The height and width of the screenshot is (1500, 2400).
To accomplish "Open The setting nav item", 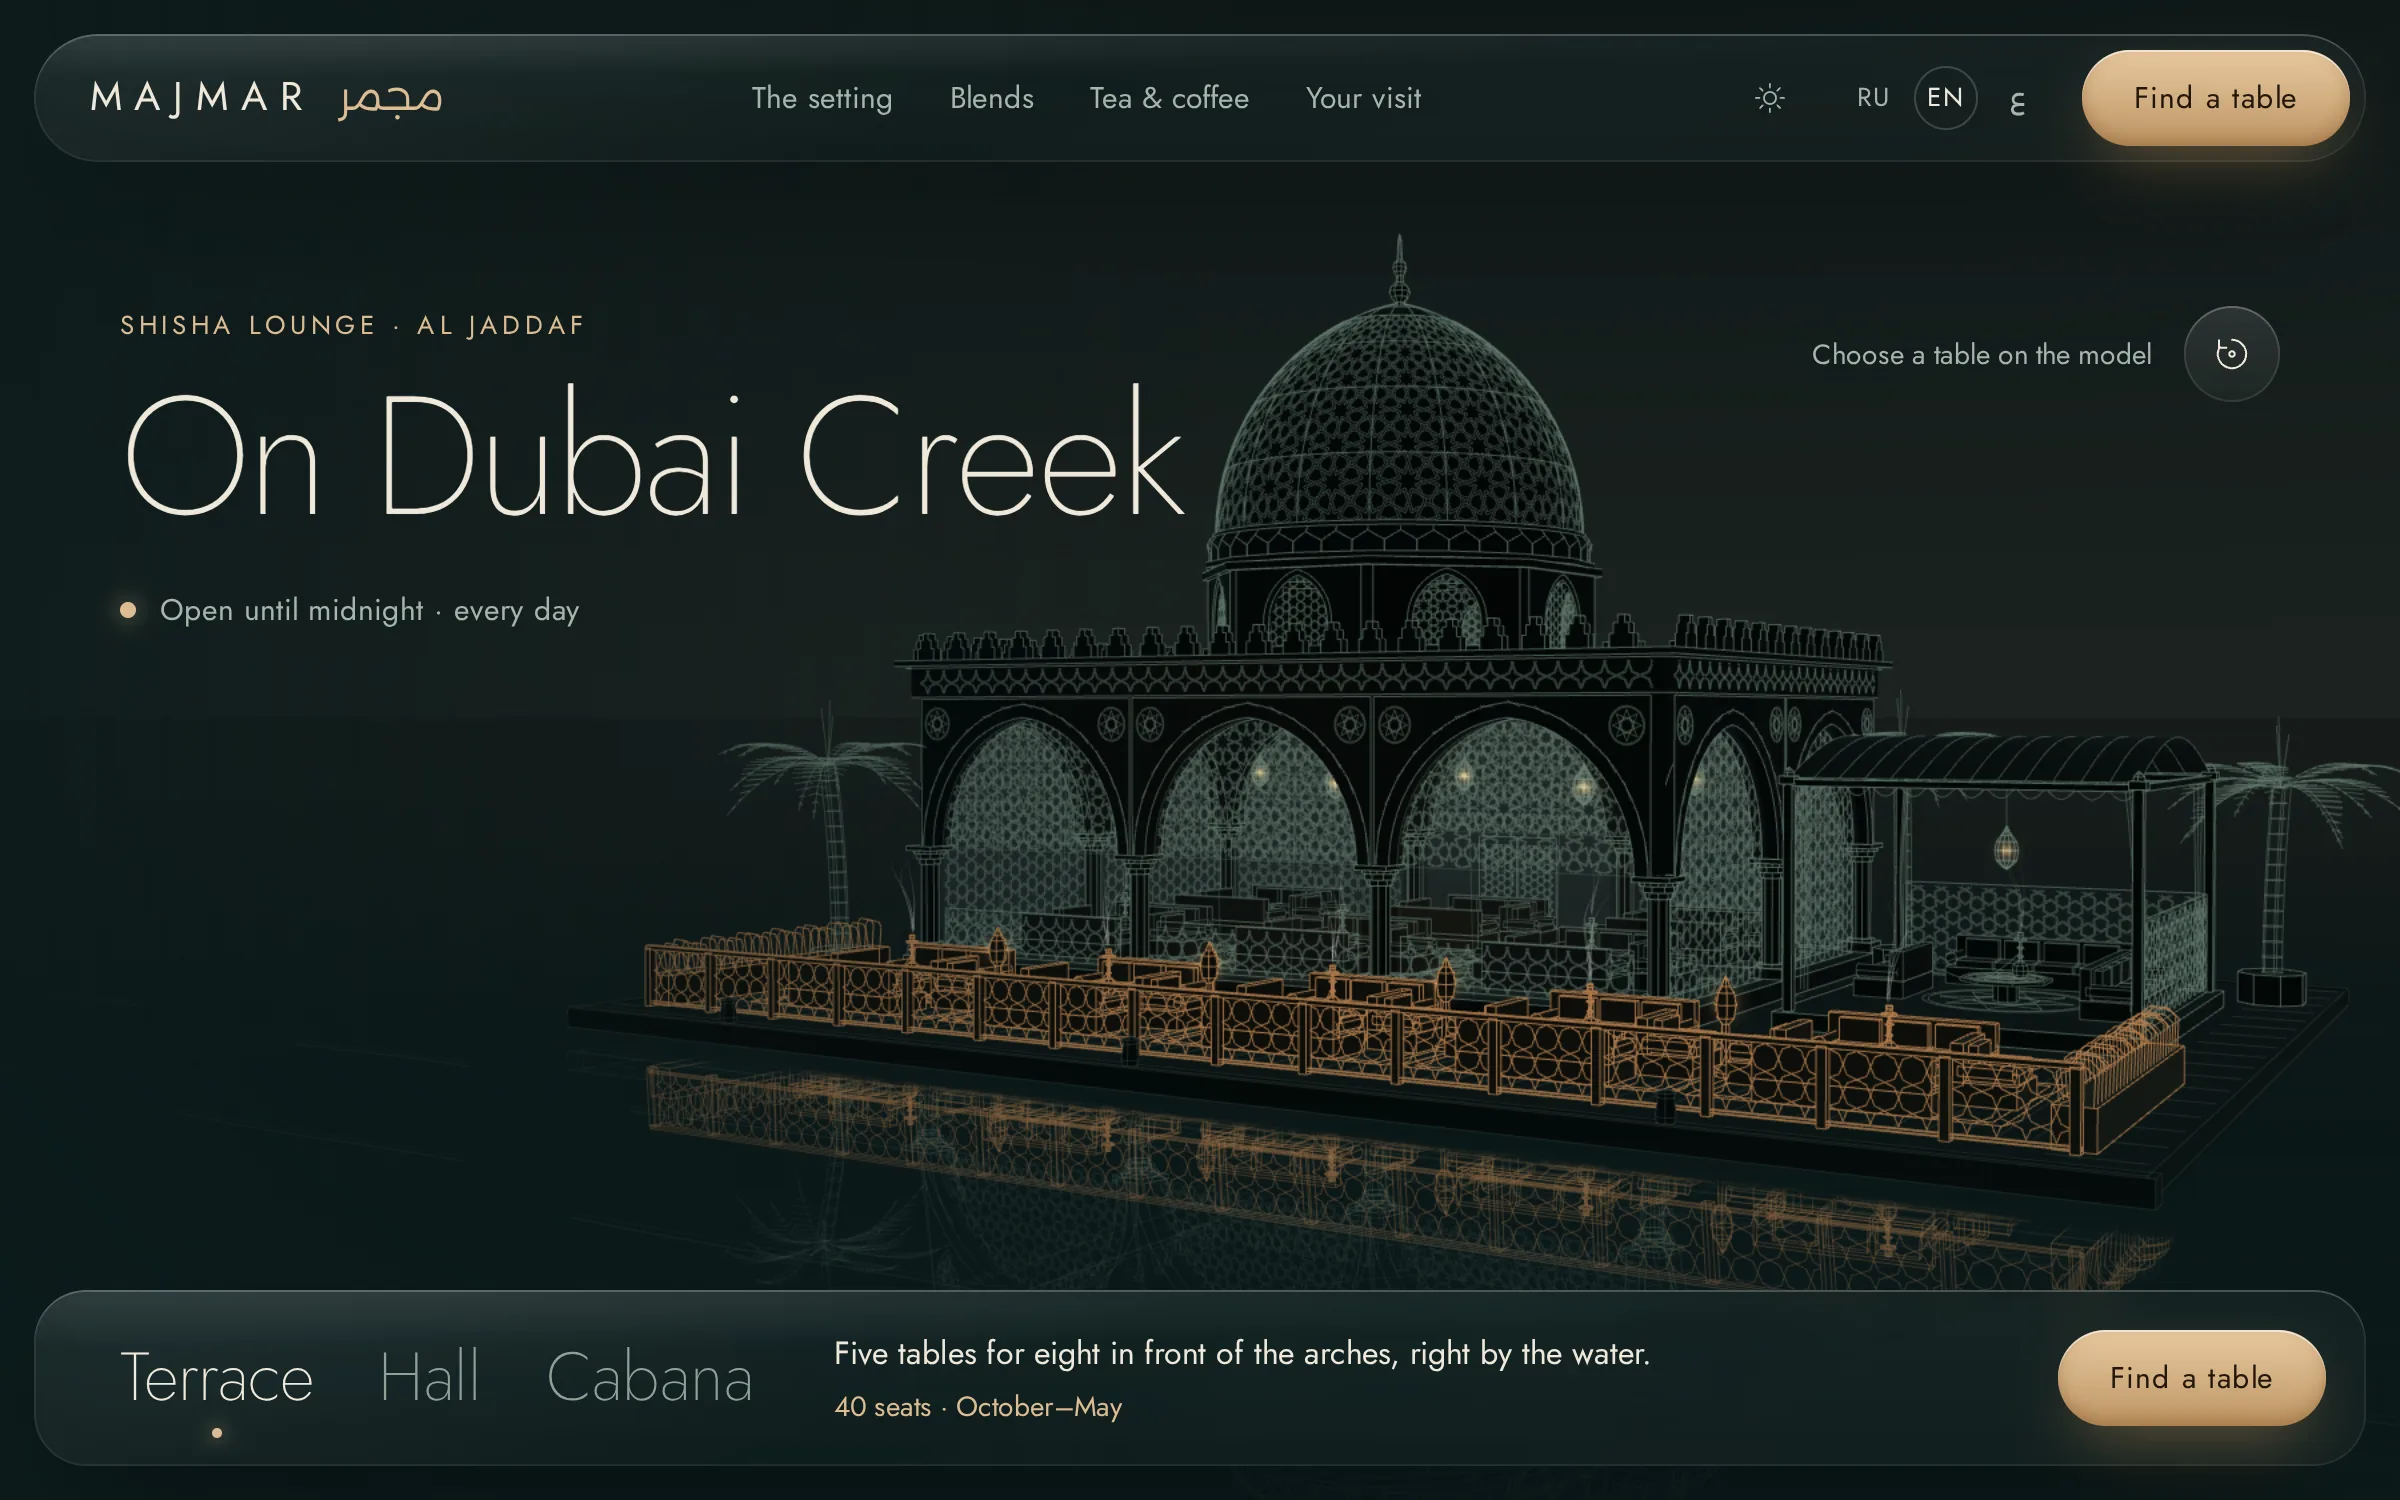I will click(822, 98).
